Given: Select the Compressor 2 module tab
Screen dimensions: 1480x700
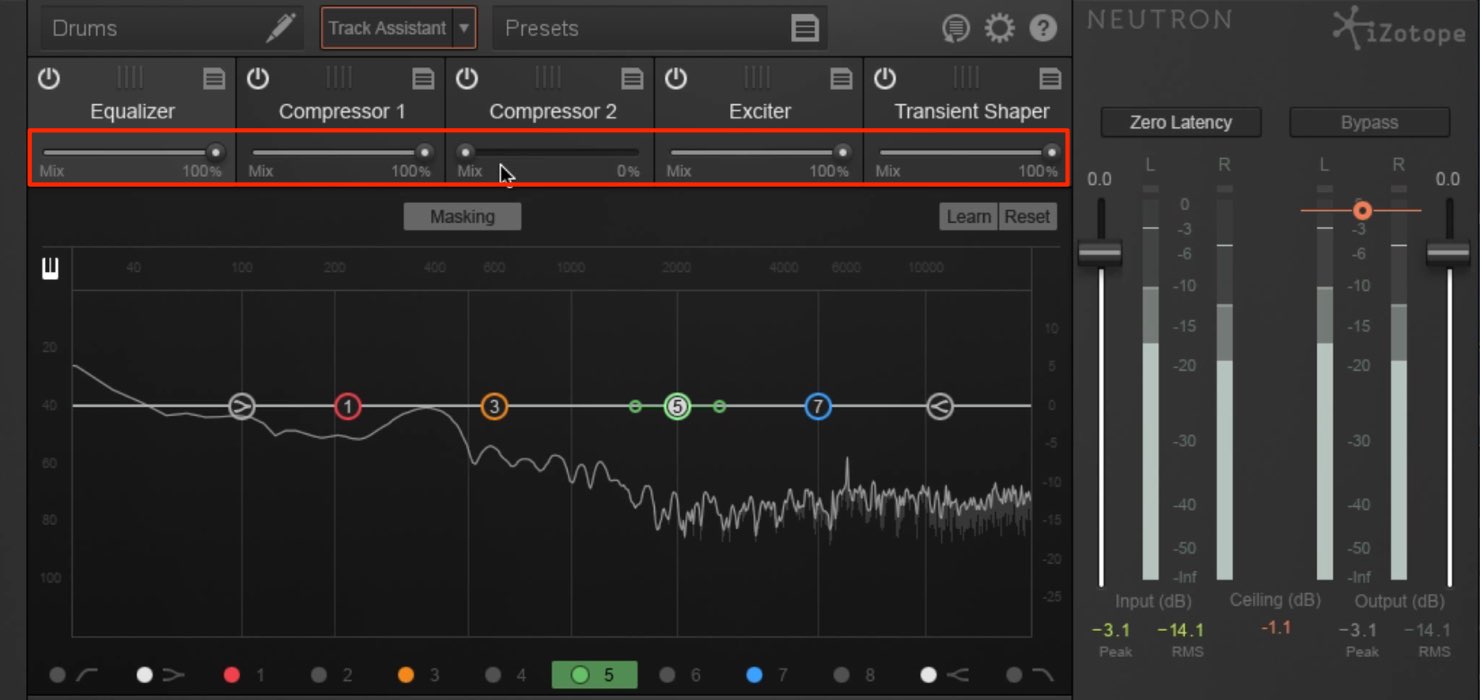Looking at the screenshot, I should (553, 112).
